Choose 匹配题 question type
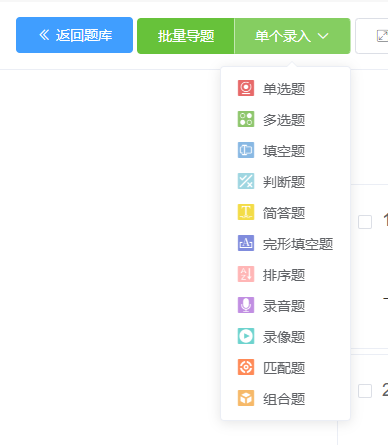The image size is (388, 445). [285, 368]
